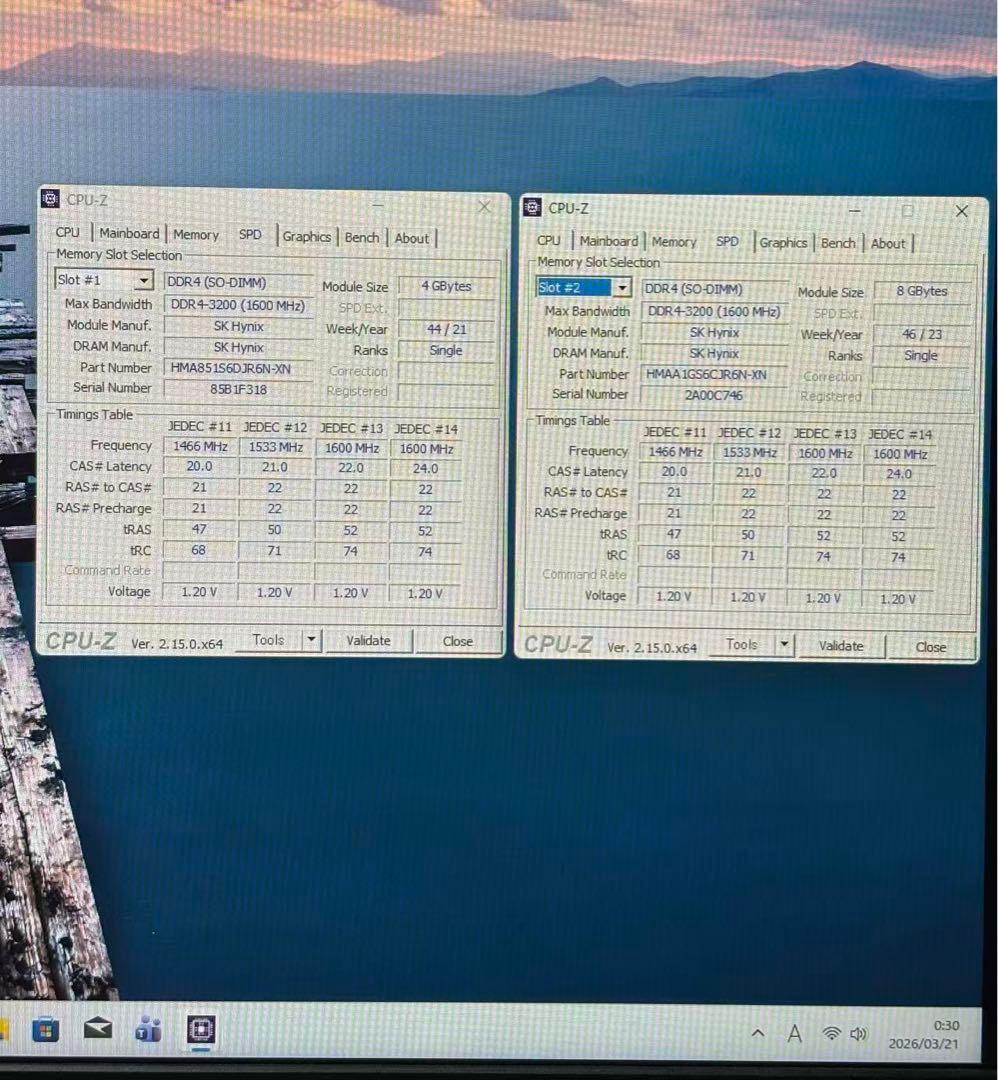Open the Teams icon in taskbar
This screenshot has height=1080, width=998.
click(149, 1030)
